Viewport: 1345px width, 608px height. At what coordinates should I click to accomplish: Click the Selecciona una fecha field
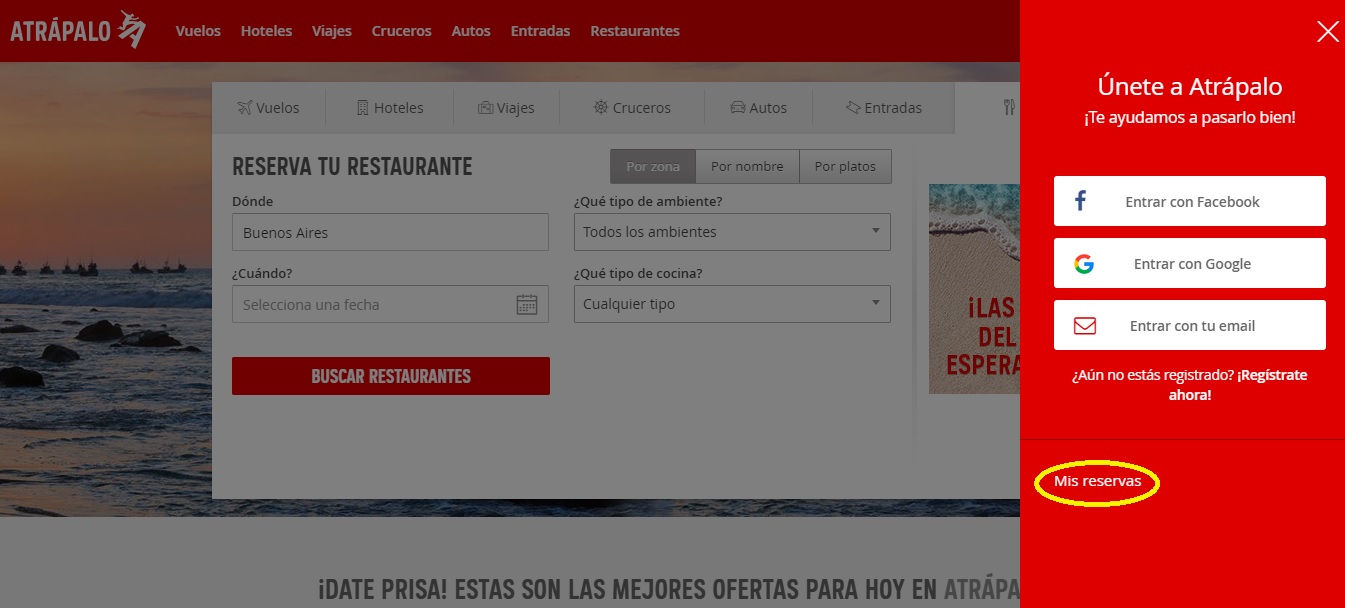[x=390, y=304]
